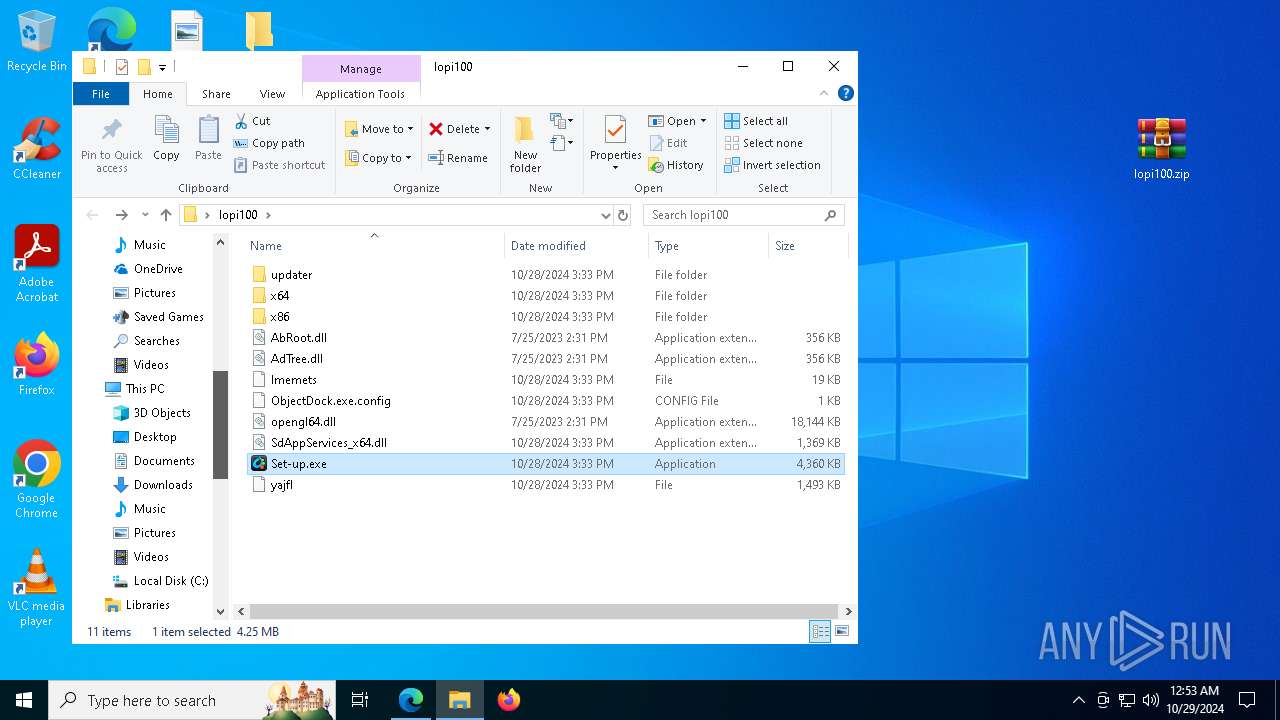Open Customize Quick Access Toolbar dropdown

pos(162,68)
